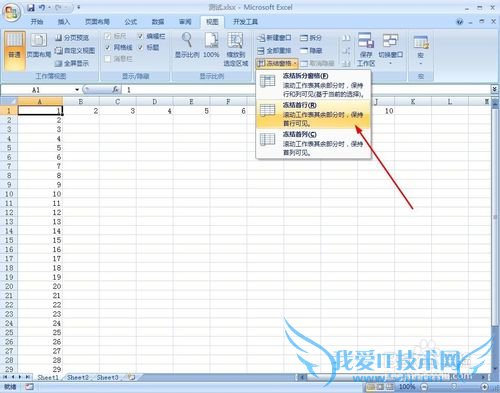Click the macro record icon in status bar
Viewport: 500px width, 393px height.
pyautogui.click(x=29, y=387)
